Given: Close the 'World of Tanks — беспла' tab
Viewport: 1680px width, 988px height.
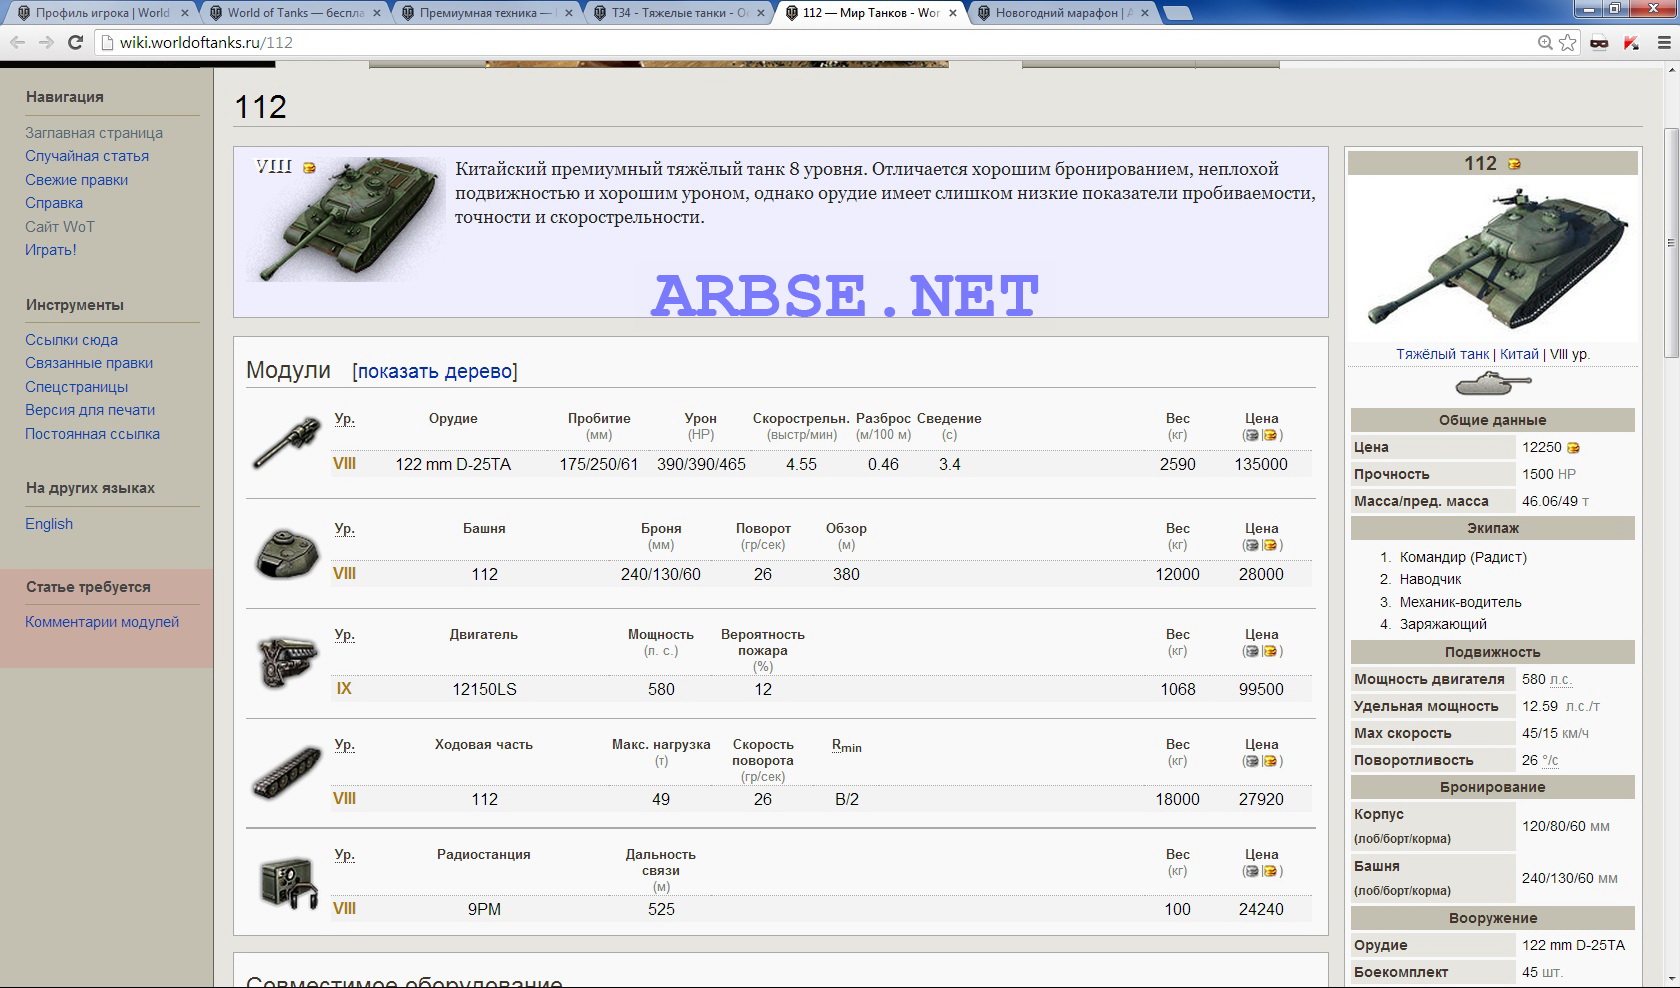Looking at the screenshot, I should coord(376,13).
